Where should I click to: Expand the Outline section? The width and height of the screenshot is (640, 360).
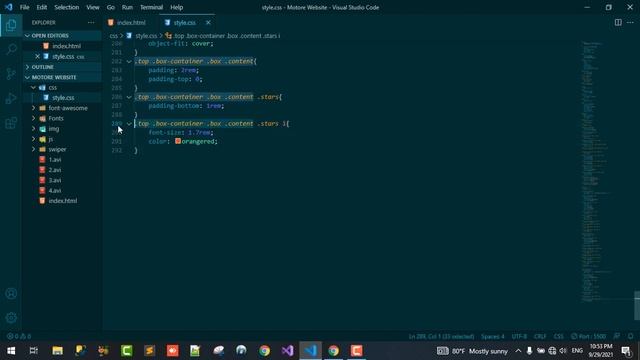point(62,67)
